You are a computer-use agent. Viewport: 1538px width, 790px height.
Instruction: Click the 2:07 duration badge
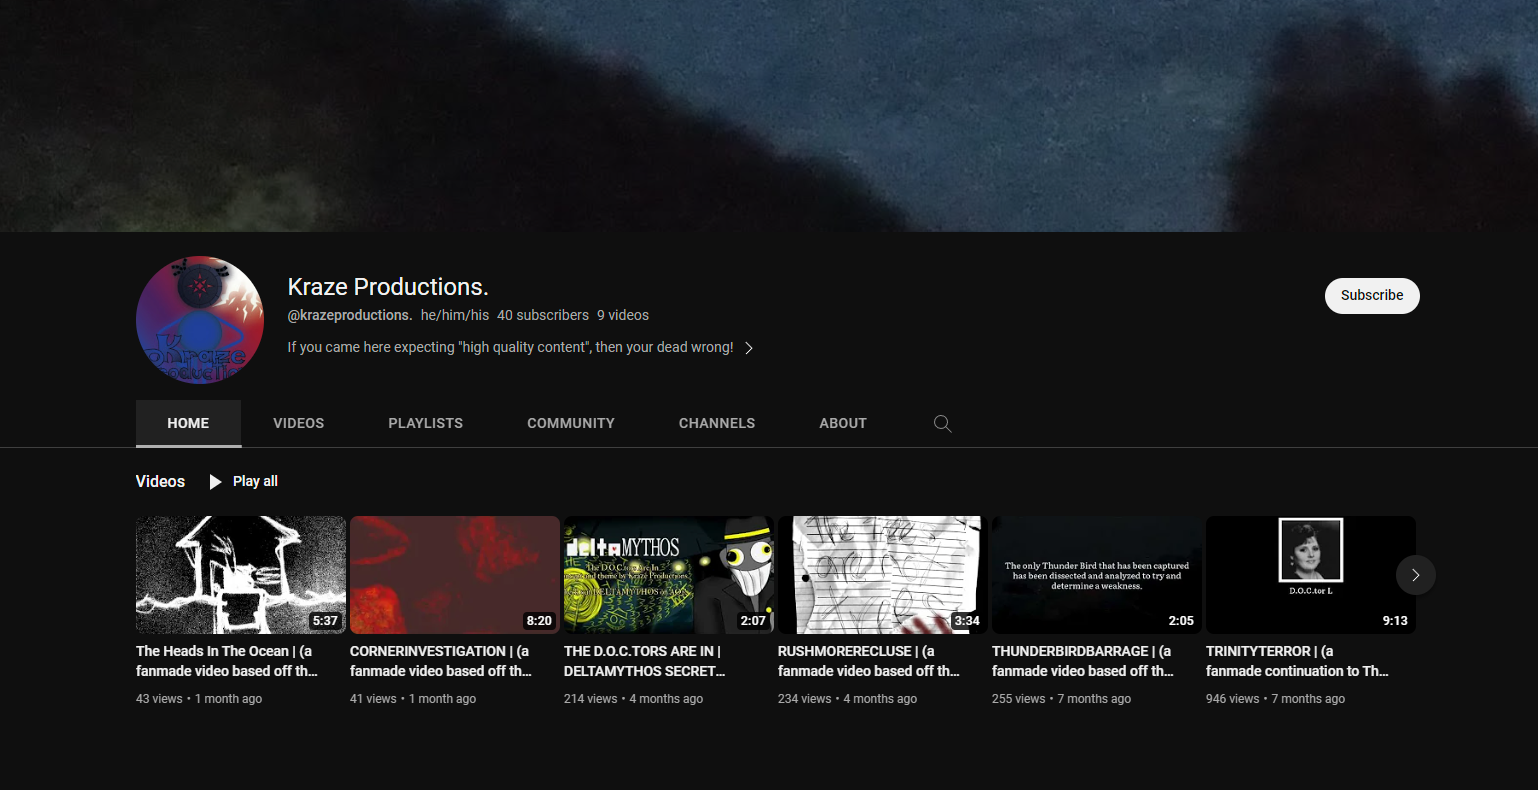(753, 621)
